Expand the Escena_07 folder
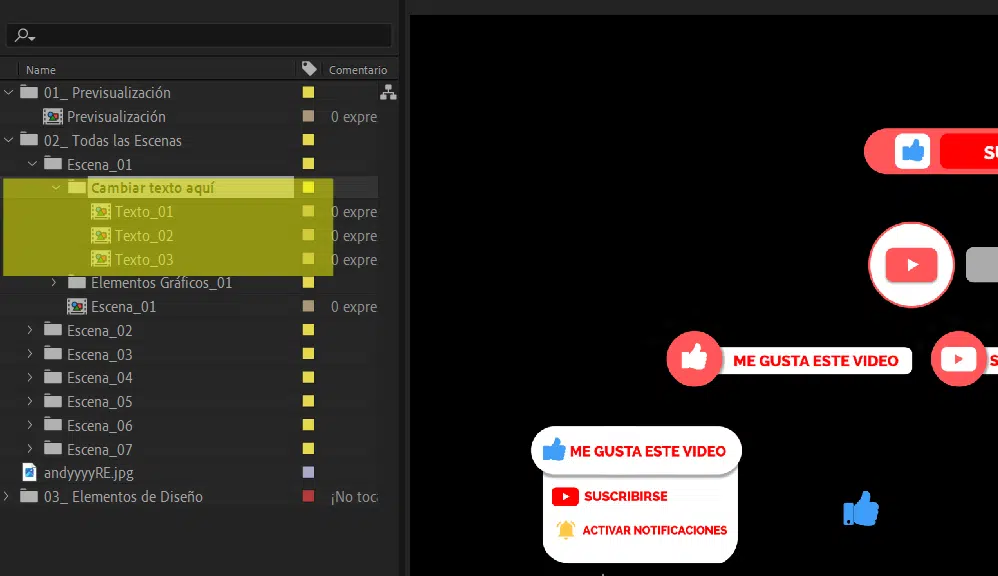The width and height of the screenshot is (998, 576). click(30, 449)
